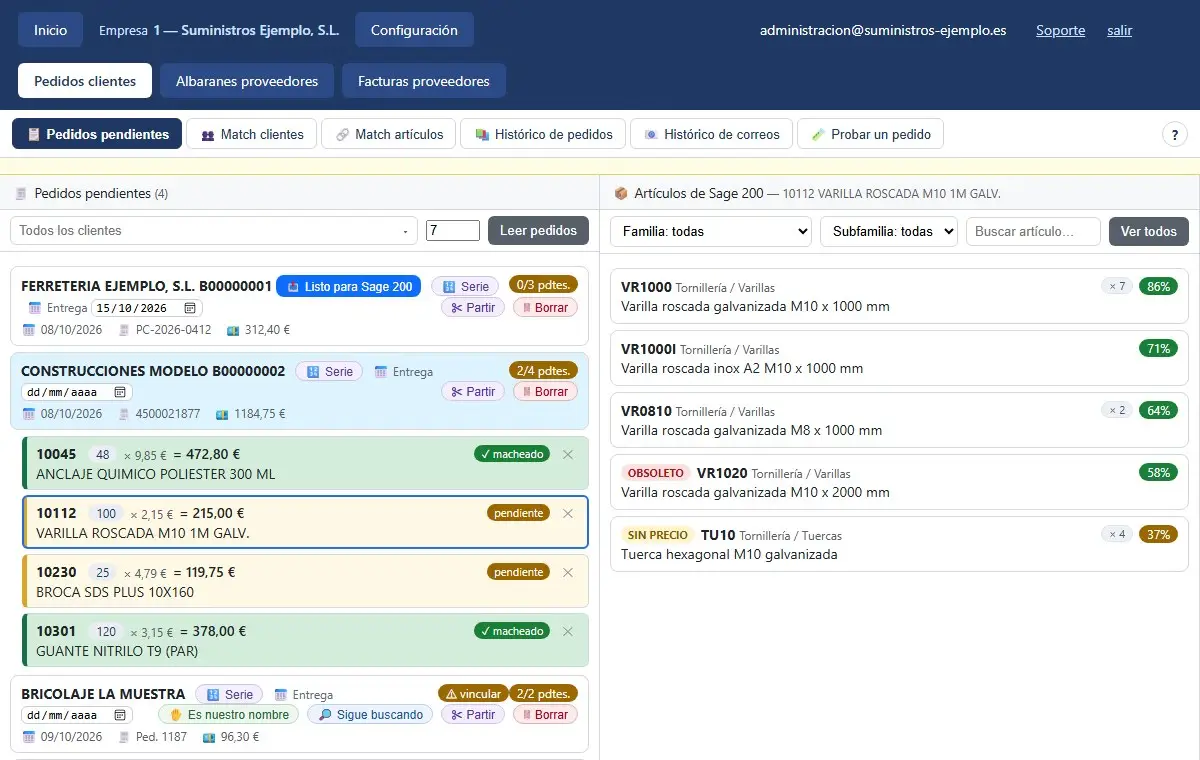
Task: Click the Listo para Sage 200 badge
Action: [349, 286]
